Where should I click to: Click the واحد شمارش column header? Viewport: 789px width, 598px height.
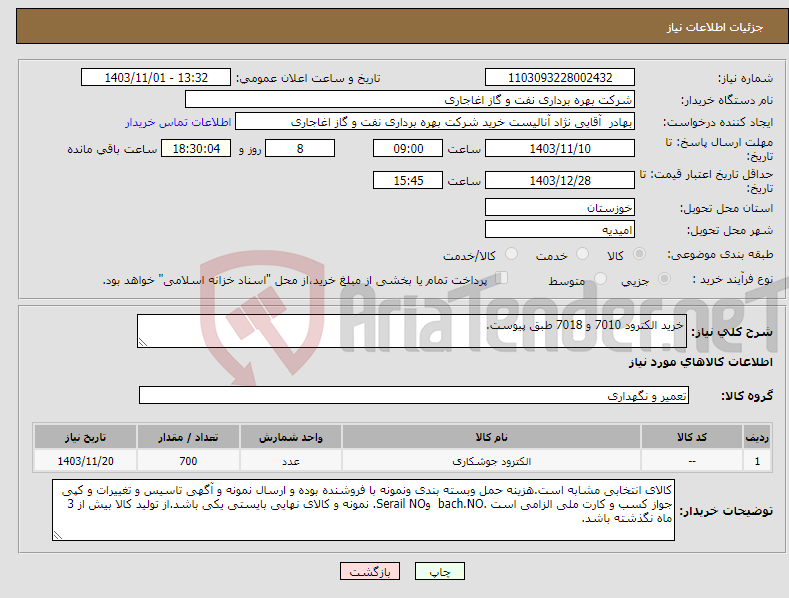(x=291, y=437)
